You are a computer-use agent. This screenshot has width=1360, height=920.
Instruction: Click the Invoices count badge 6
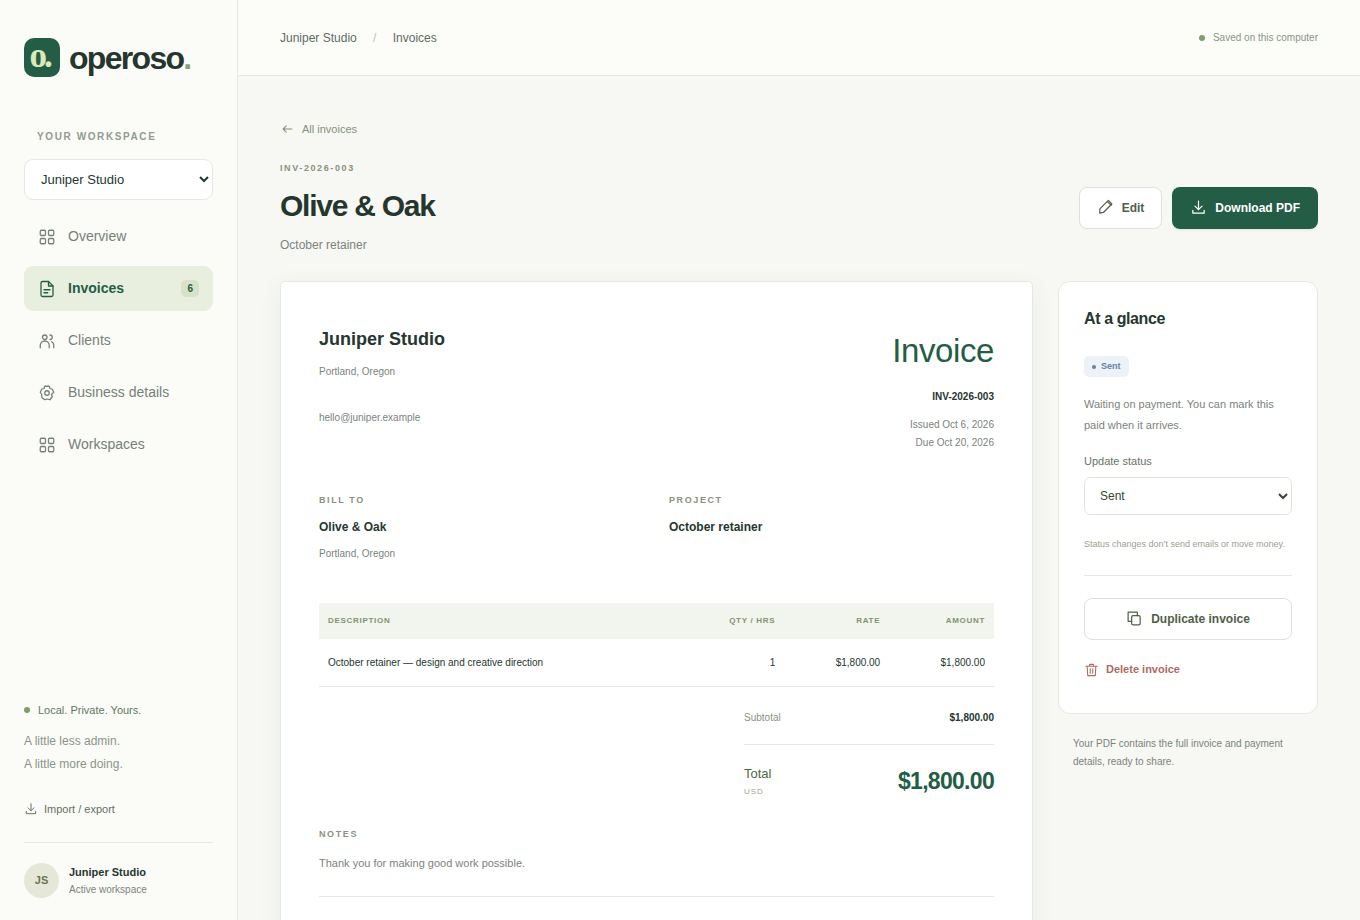(x=190, y=288)
